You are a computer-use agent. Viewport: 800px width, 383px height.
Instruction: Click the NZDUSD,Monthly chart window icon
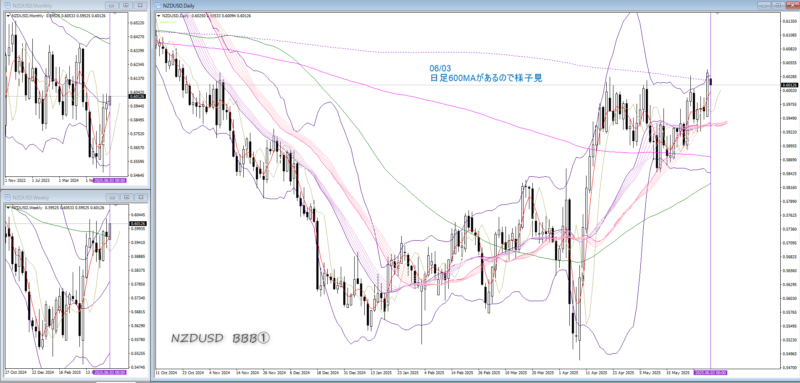coord(7,5)
